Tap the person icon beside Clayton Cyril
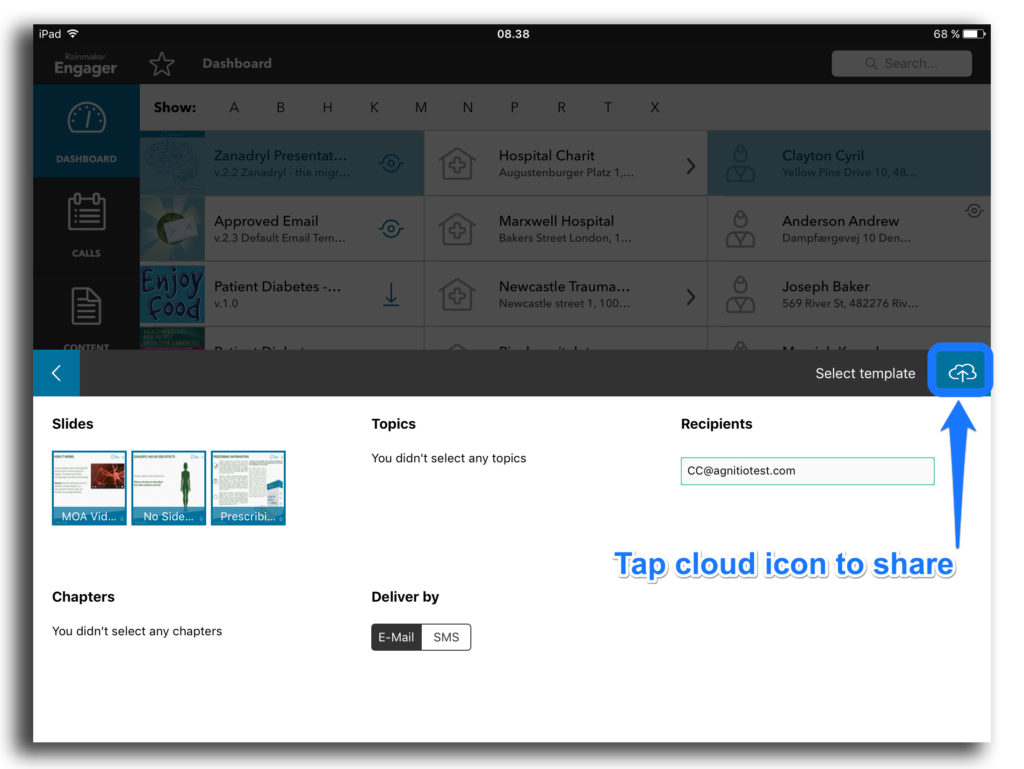The height and width of the screenshot is (769, 1024). (741, 163)
